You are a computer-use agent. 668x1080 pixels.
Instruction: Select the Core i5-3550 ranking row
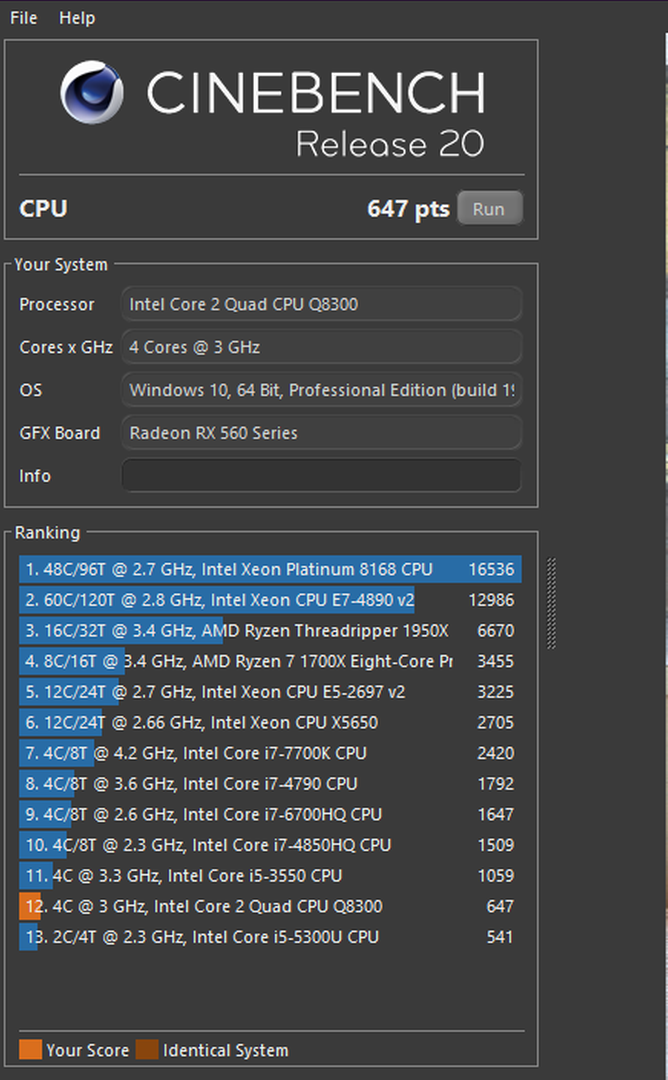[x=270, y=876]
